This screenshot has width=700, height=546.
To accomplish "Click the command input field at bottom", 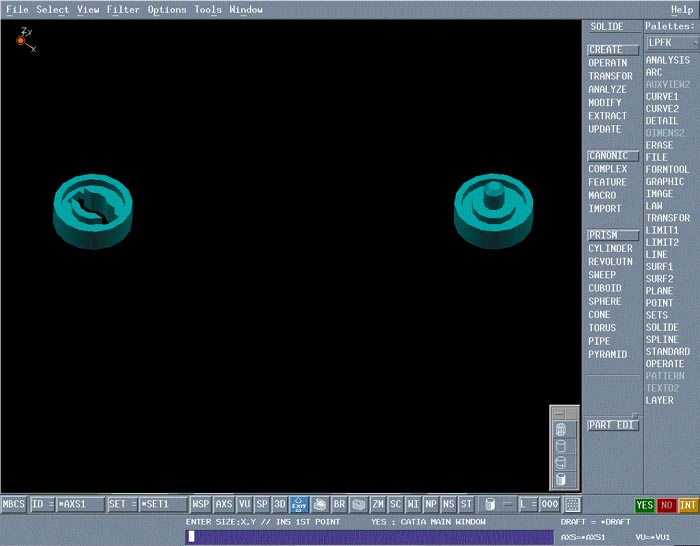I will click(369, 537).
